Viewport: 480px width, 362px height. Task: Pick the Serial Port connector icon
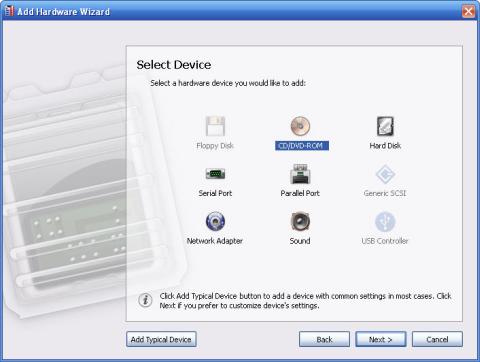pos(215,174)
